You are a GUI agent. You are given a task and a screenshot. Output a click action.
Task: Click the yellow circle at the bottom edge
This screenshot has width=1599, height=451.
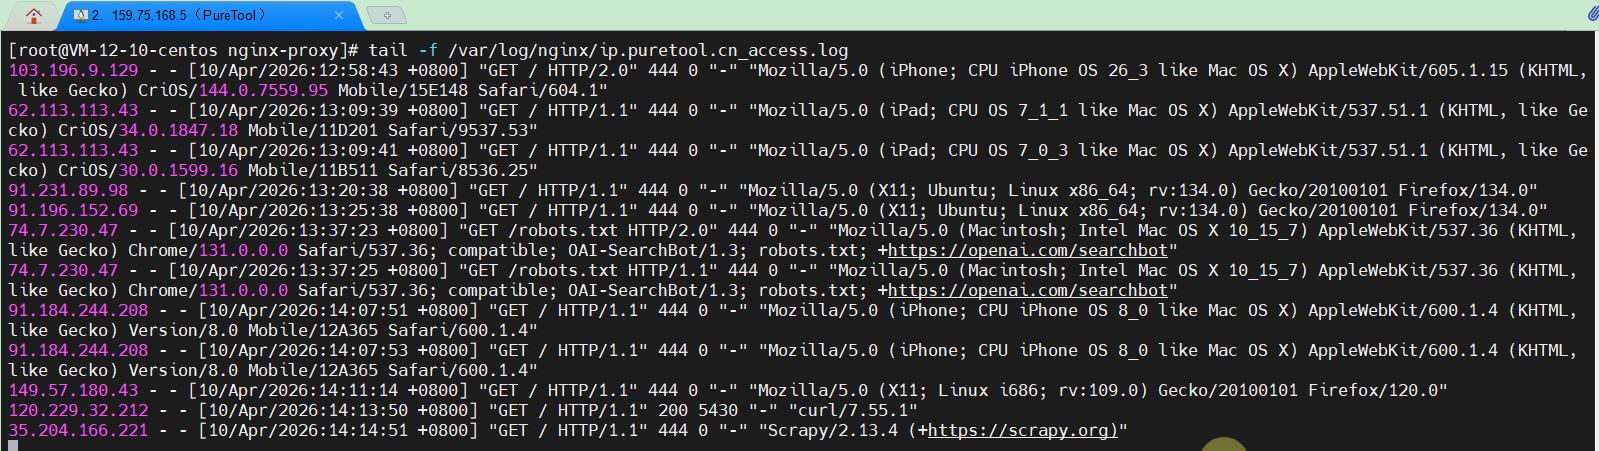pos(1223,445)
